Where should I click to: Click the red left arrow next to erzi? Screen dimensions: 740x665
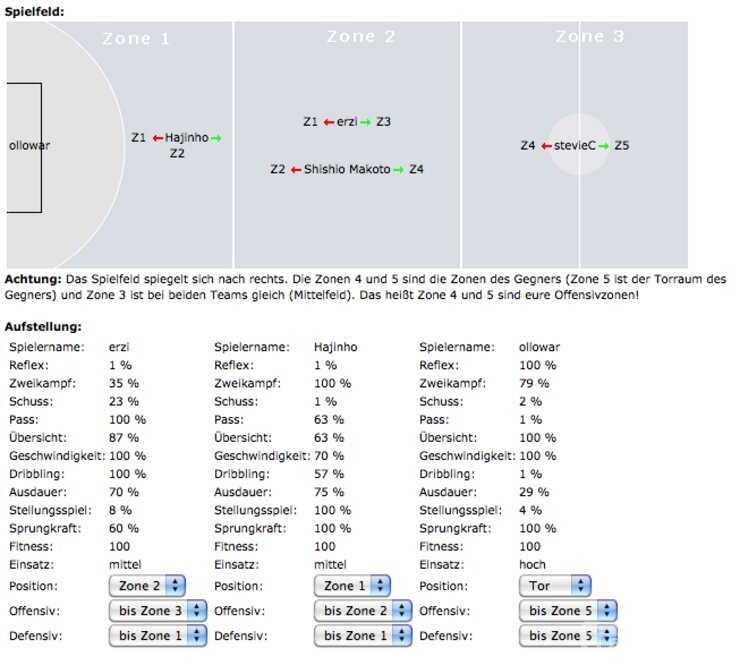(328, 122)
